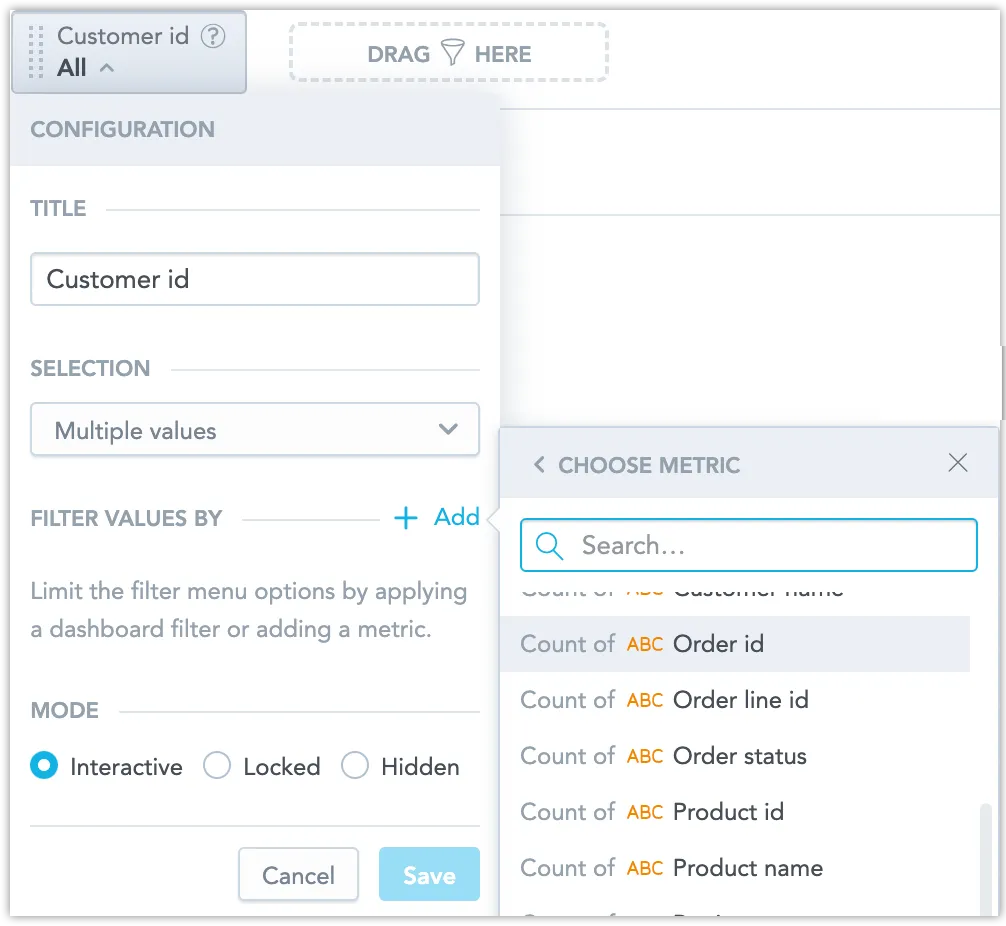Click the magnifier icon in the Search field

pyautogui.click(x=548, y=545)
